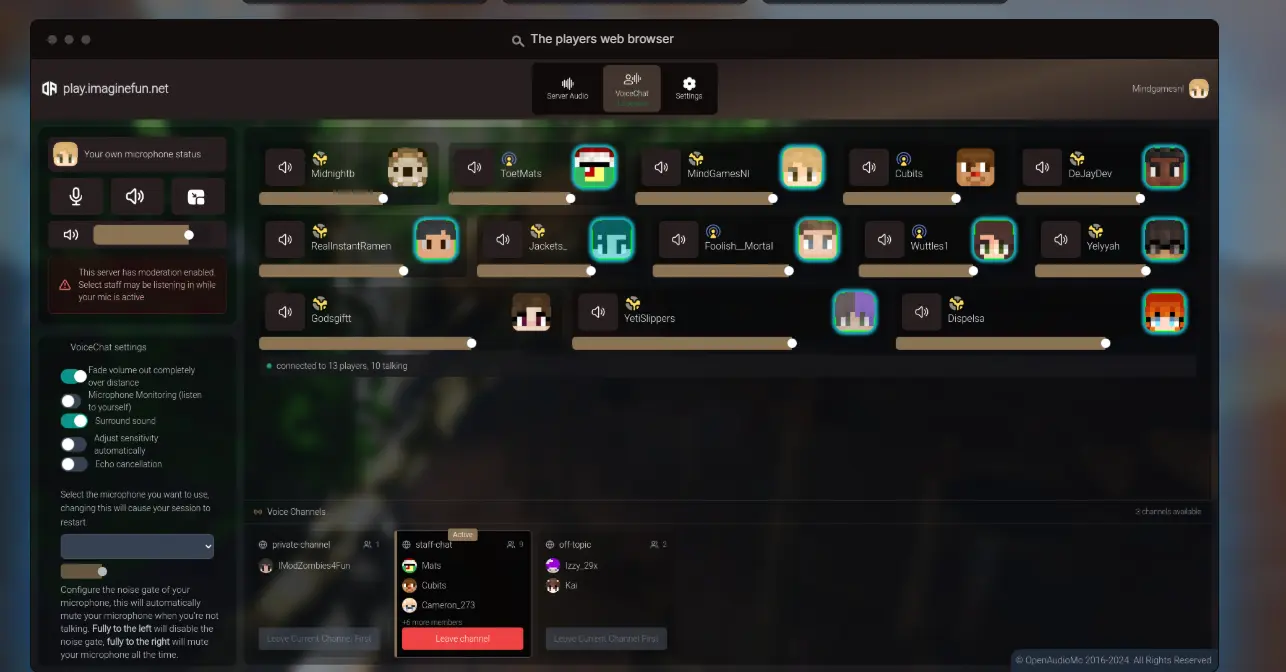1286x672 pixels.
Task: Click '+6 more members' in staff-chat
Action: (x=433, y=622)
